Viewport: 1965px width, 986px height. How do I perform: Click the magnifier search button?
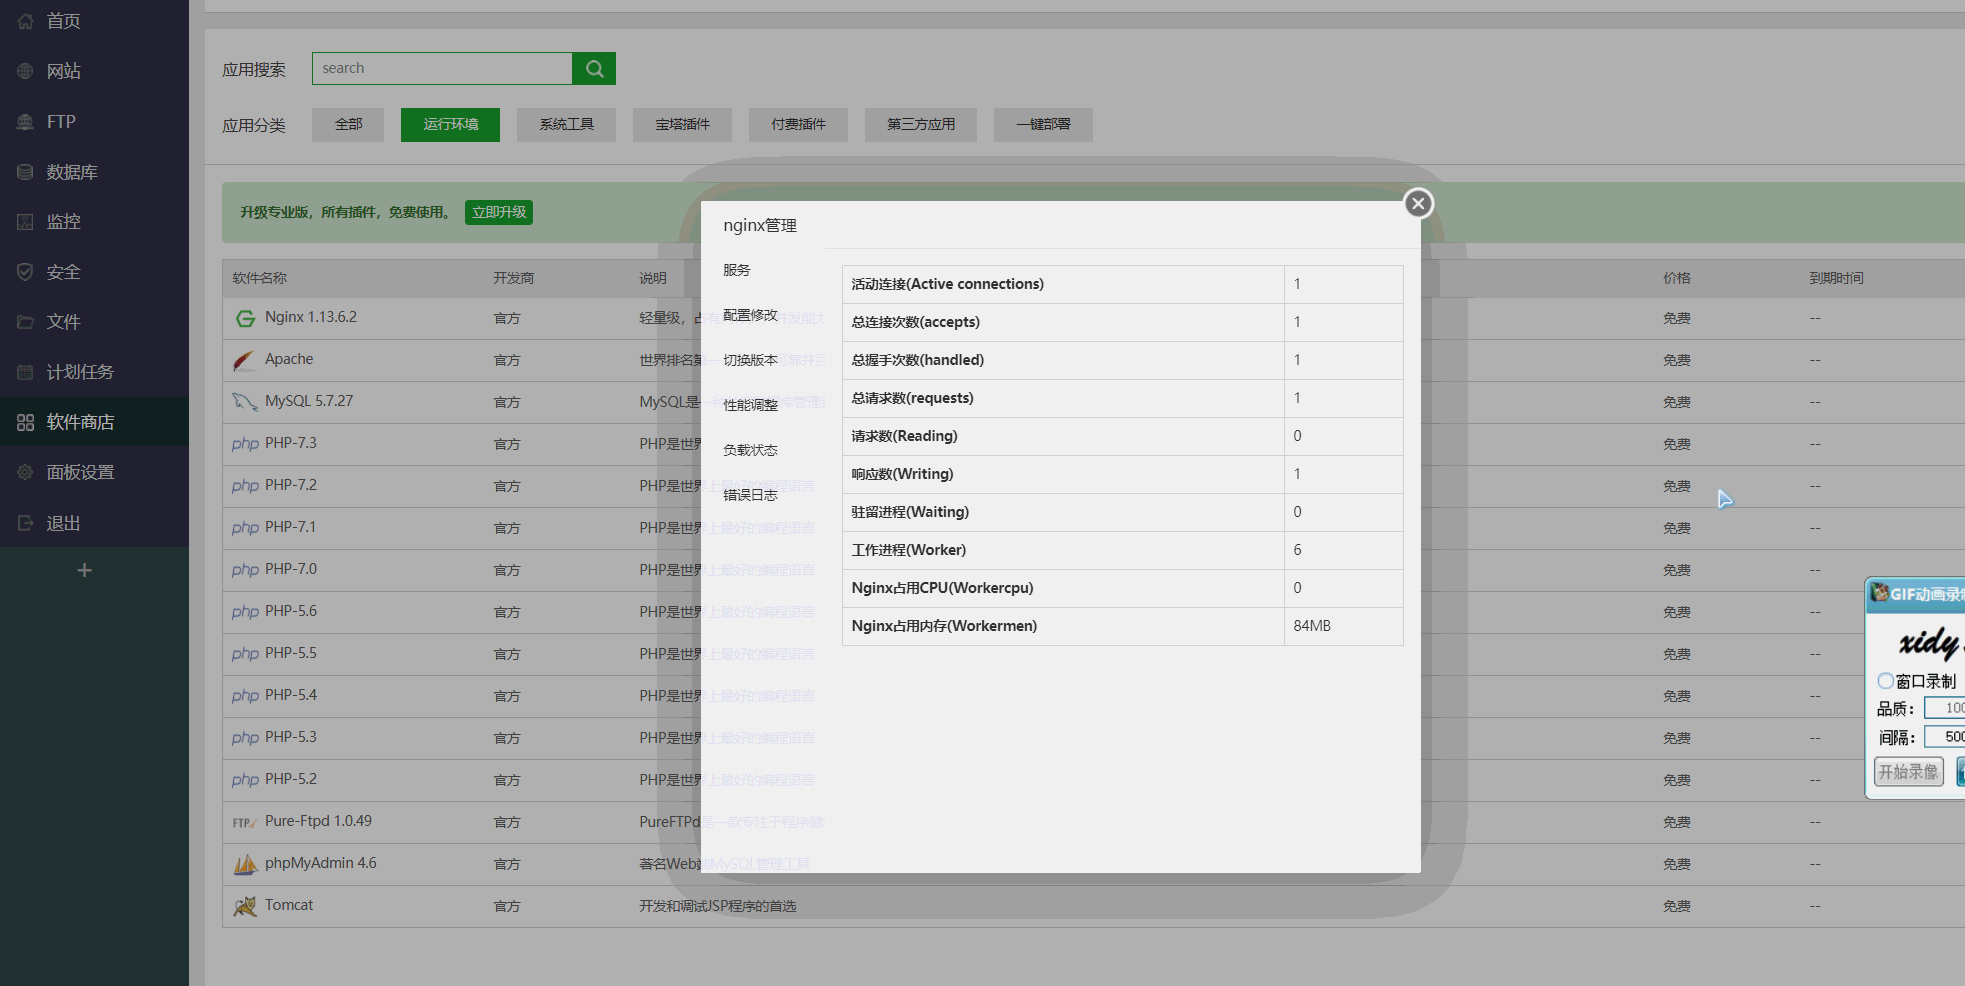coord(594,68)
